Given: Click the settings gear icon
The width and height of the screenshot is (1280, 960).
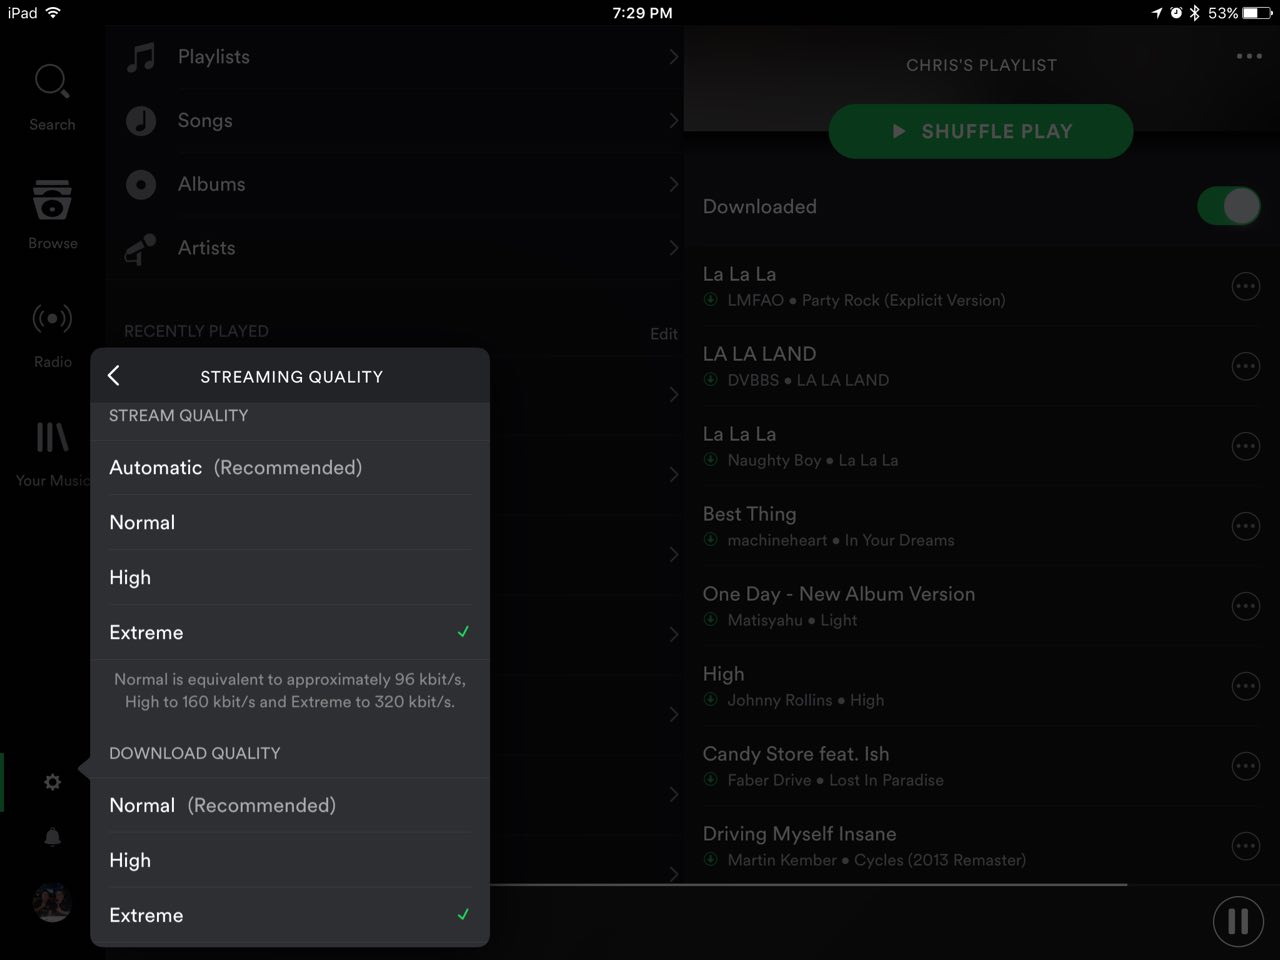Looking at the screenshot, I should coord(52,782).
